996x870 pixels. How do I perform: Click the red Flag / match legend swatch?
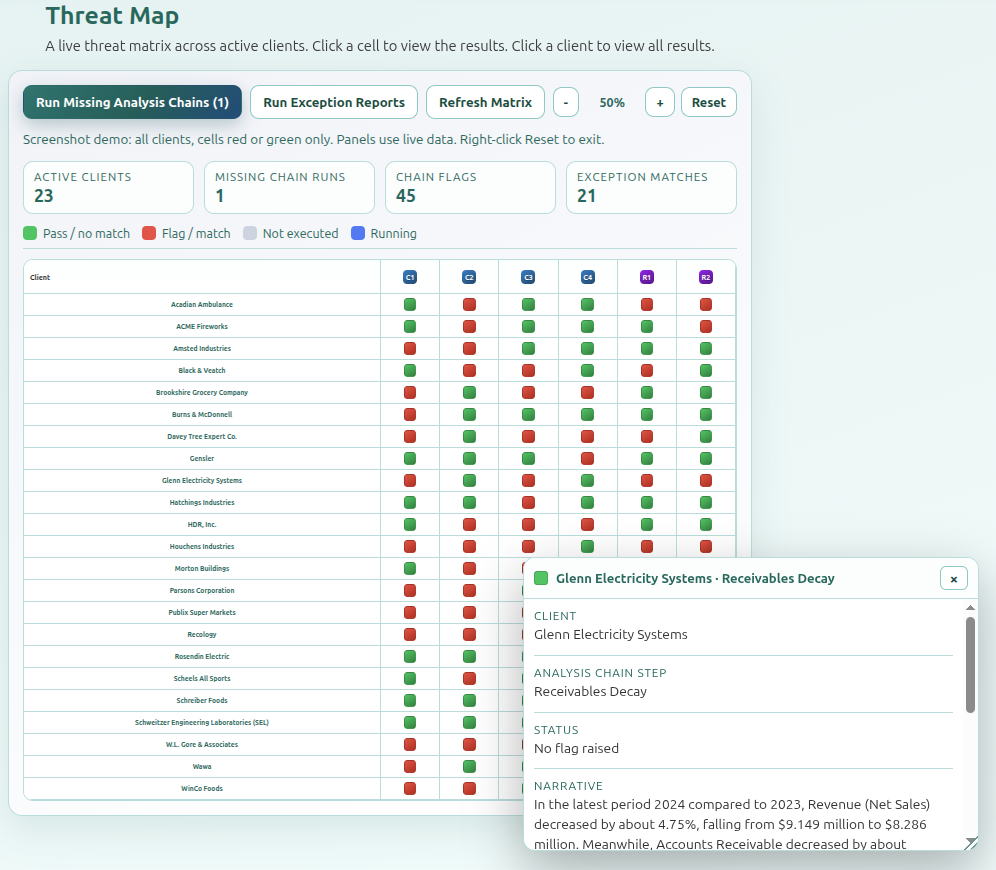click(149, 233)
